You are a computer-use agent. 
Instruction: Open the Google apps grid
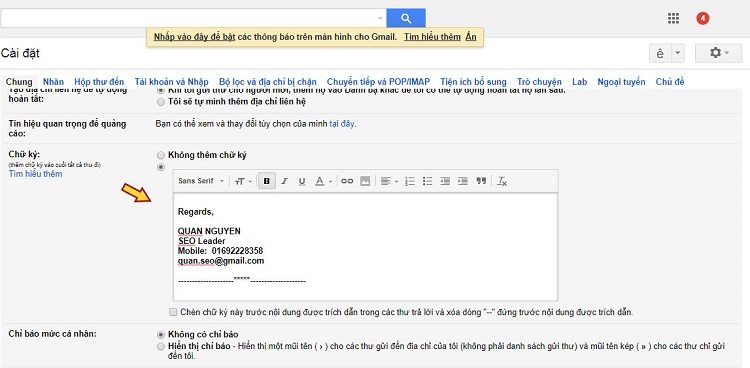pos(673,19)
